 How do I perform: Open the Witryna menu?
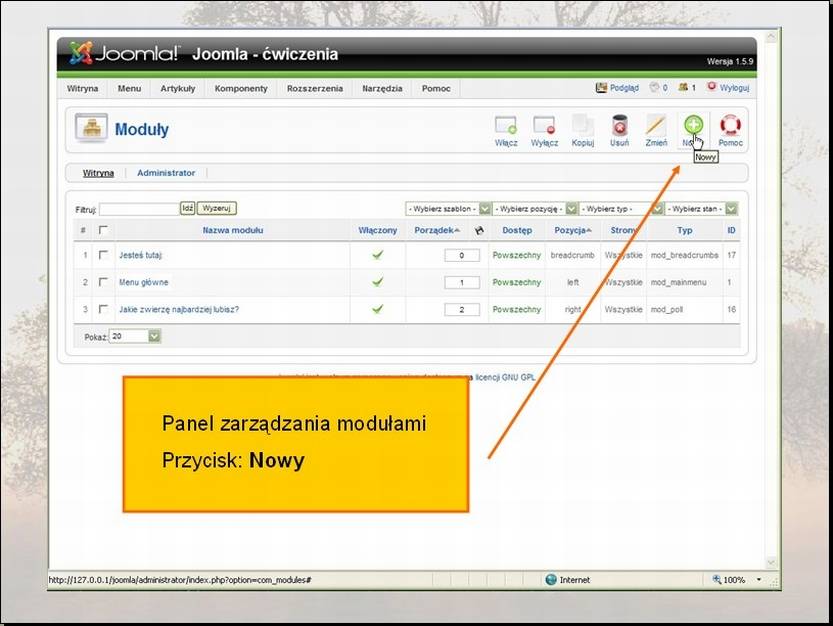pyautogui.click(x=82, y=88)
